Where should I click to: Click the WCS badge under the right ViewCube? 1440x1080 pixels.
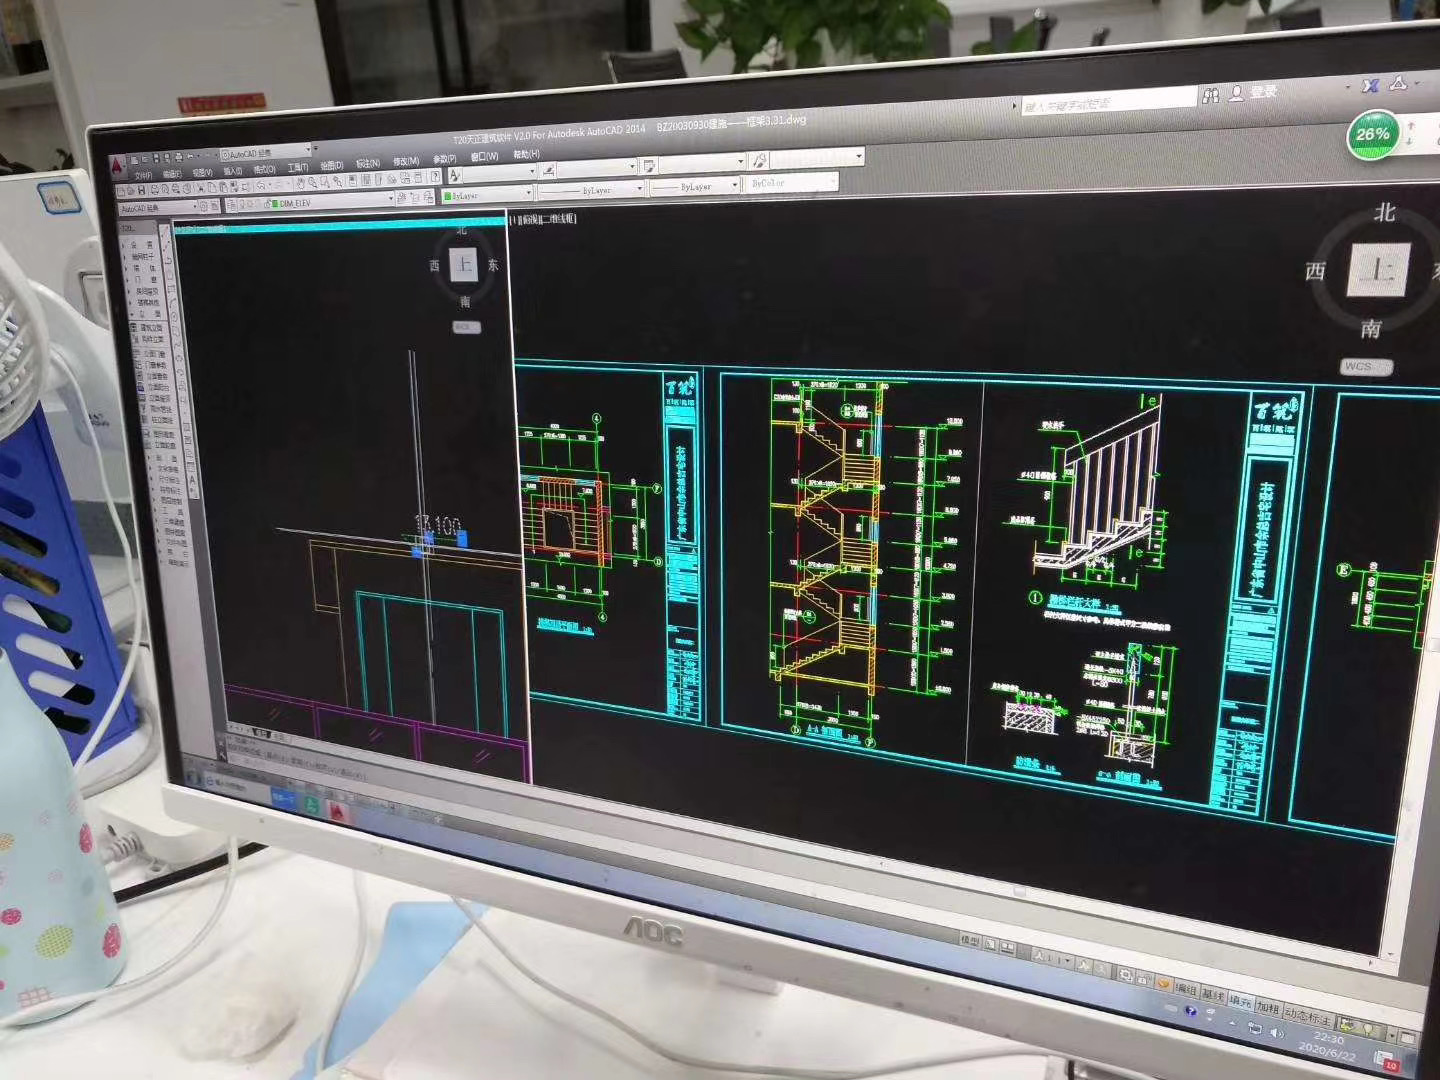click(1364, 367)
